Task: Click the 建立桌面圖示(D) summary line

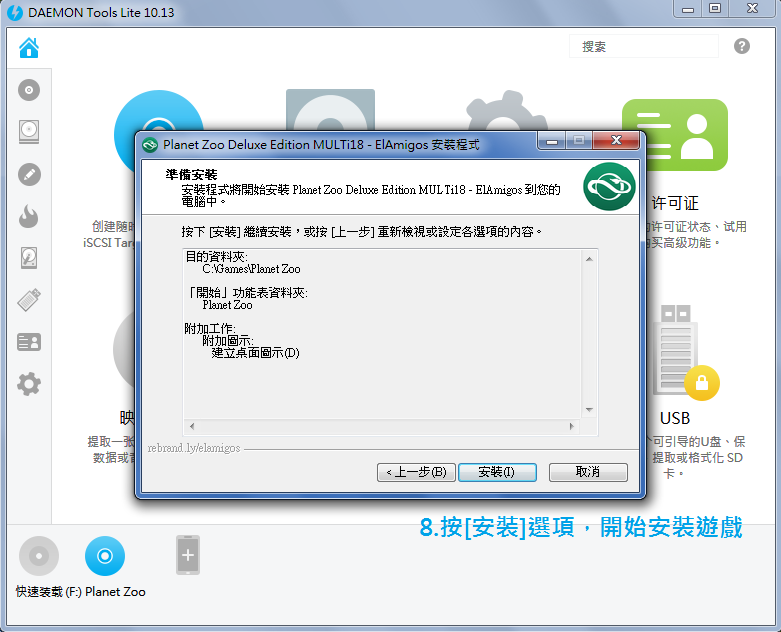Action: 256,353
